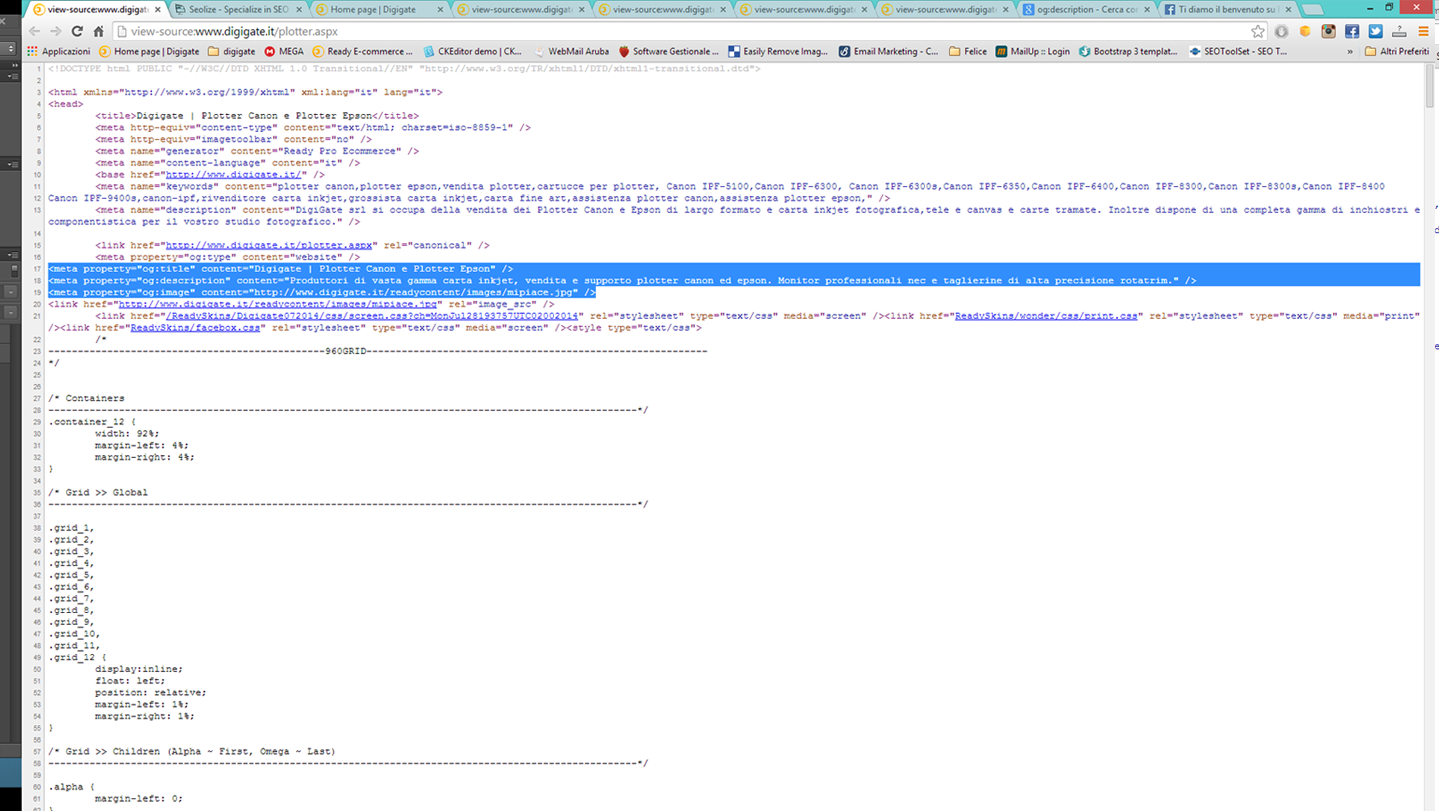Open the Email Marketing bookmark
This screenshot has height=811, width=1439.
point(889,51)
